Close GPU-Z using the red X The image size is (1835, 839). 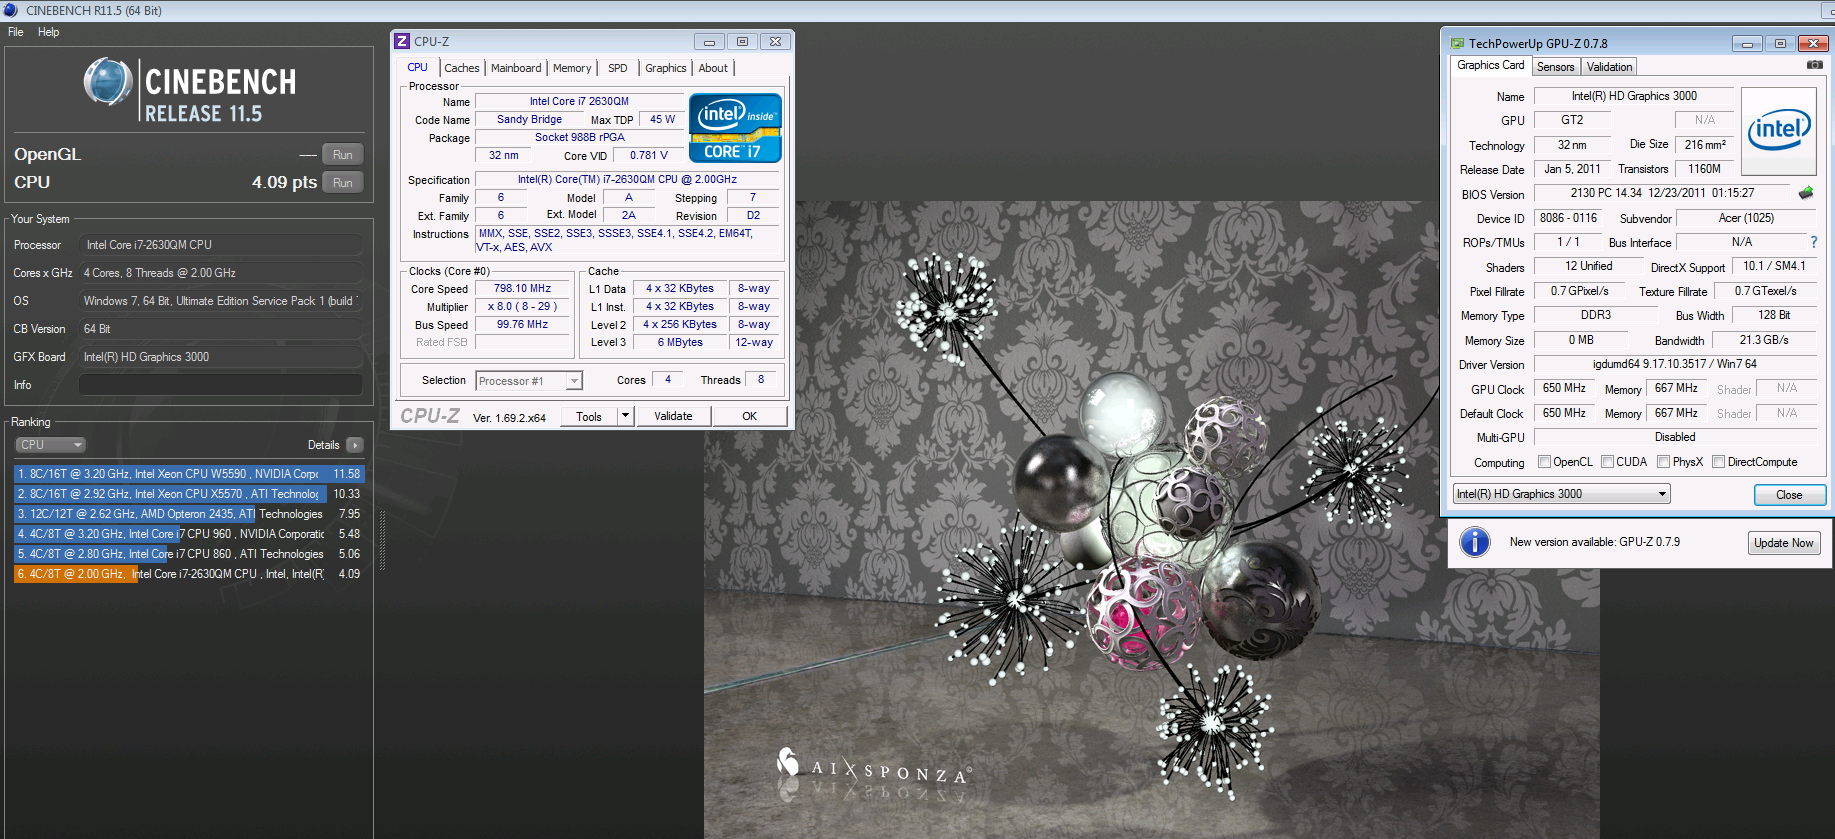point(1813,44)
